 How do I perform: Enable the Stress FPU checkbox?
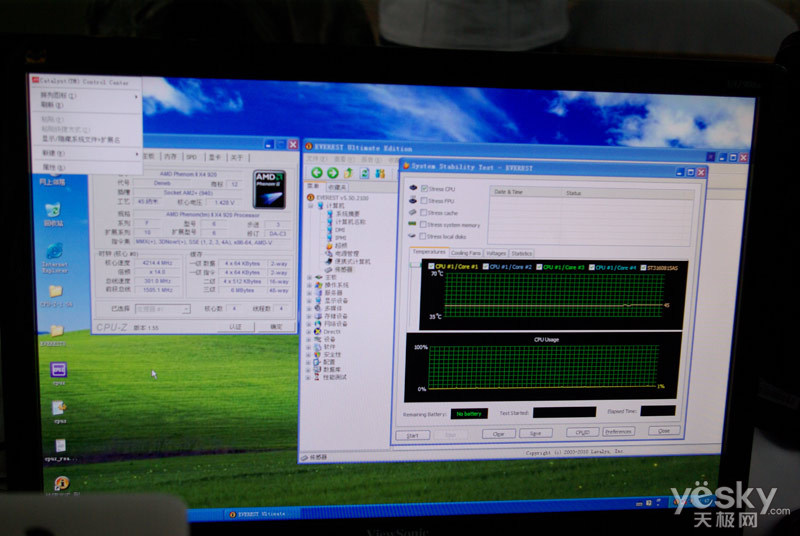(424, 200)
